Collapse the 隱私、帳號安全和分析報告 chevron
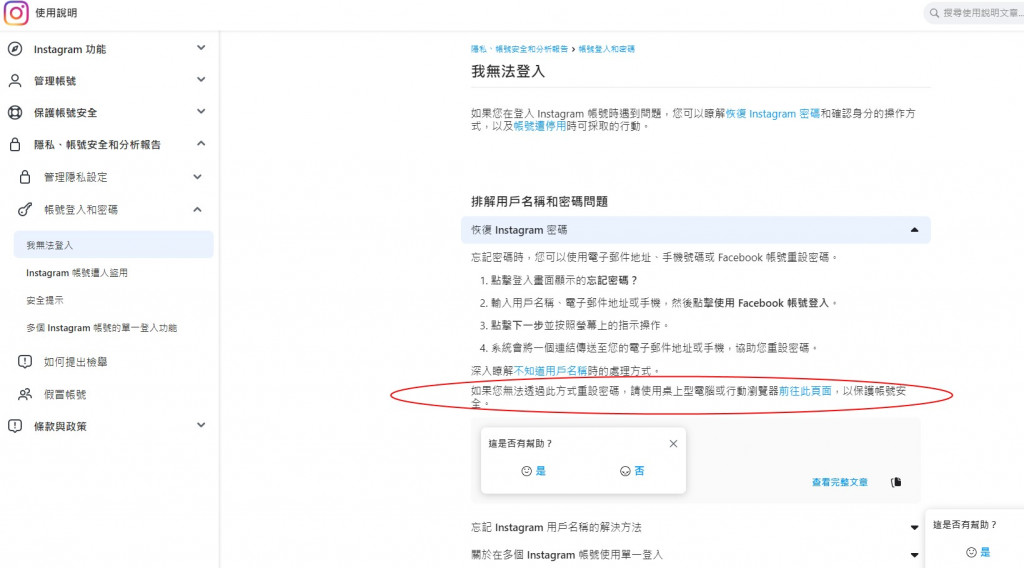 point(201,144)
